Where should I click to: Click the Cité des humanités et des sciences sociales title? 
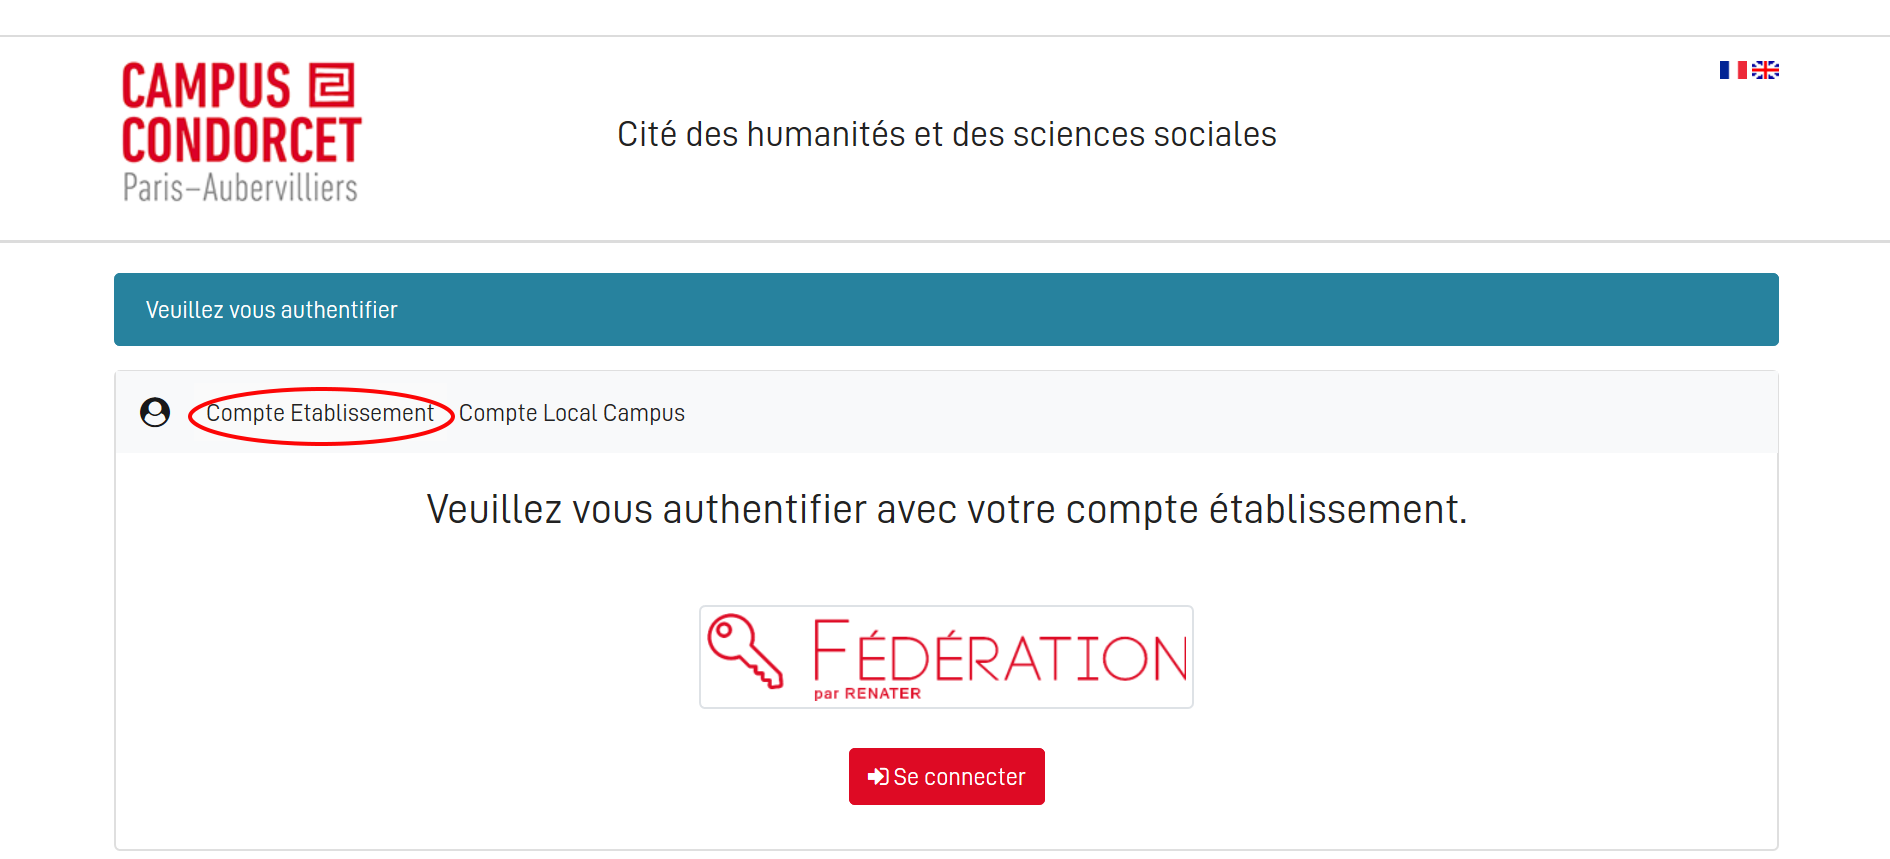pyautogui.click(x=947, y=134)
